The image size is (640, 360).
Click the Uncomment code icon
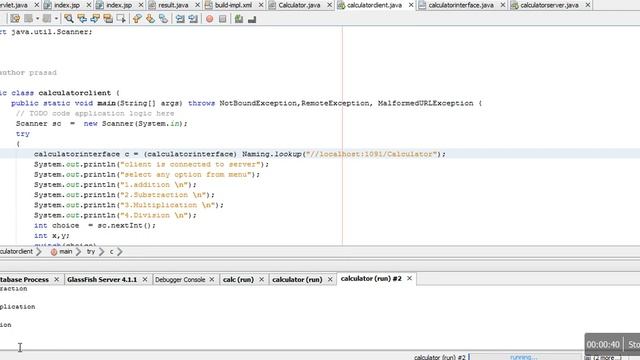[252, 19]
